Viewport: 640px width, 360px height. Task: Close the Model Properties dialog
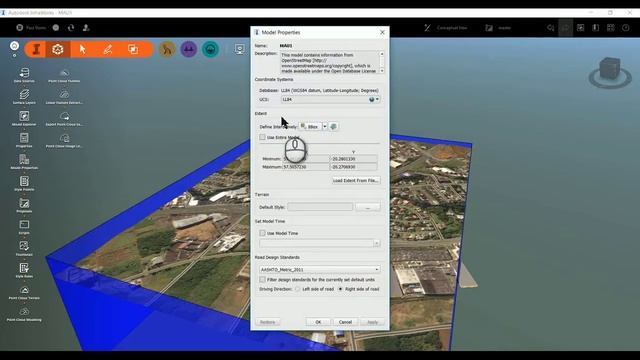point(382,32)
